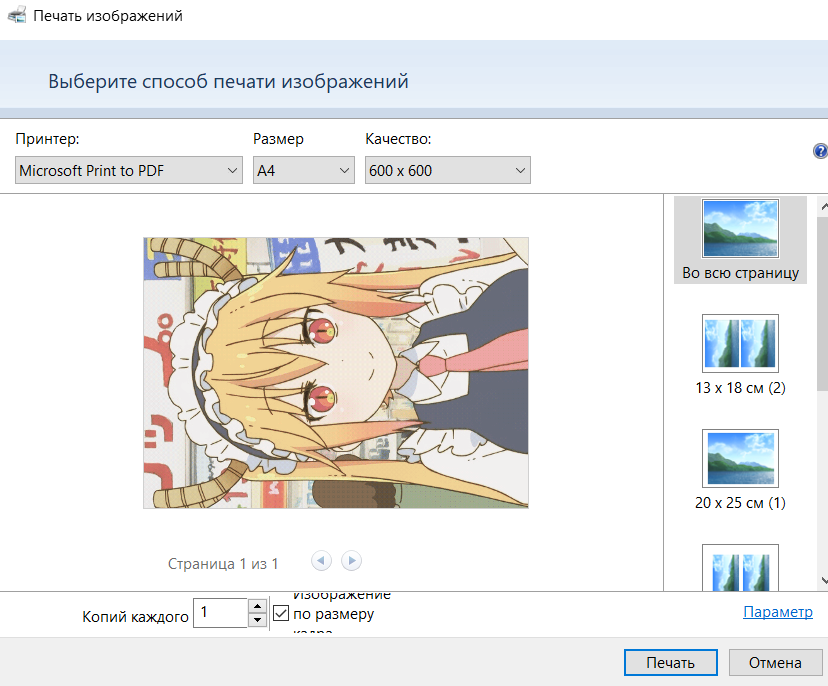The height and width of the screenshot is (686, 828).
Task: Click the Отмена button
Action: point(775,662)
